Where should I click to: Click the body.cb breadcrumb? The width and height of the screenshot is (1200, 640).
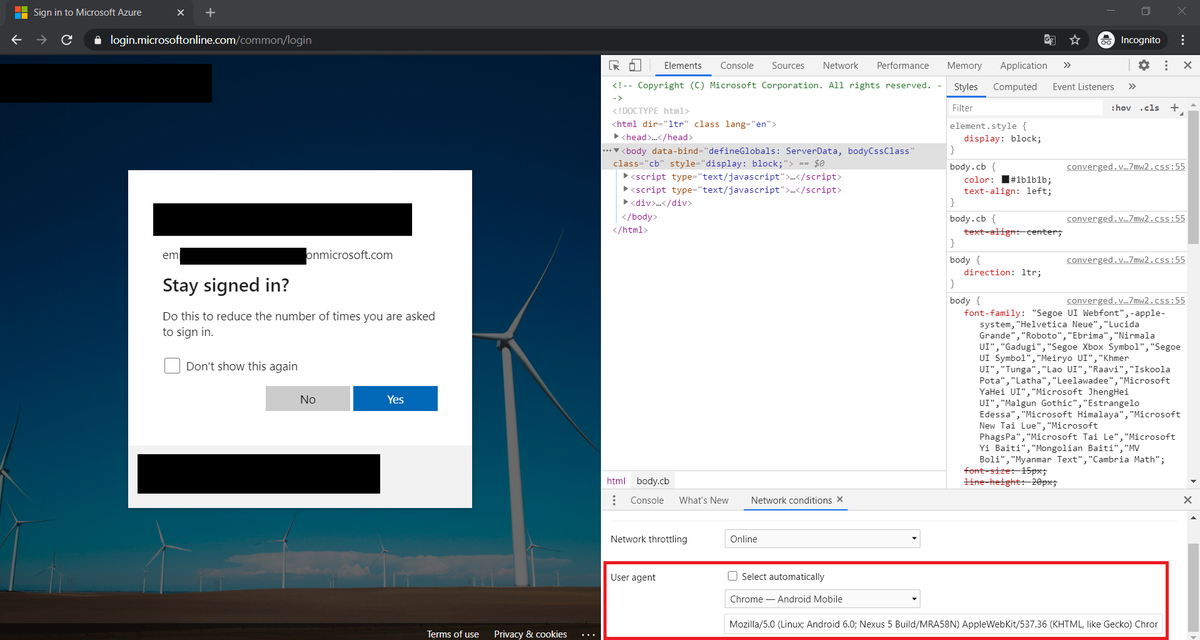653,481
